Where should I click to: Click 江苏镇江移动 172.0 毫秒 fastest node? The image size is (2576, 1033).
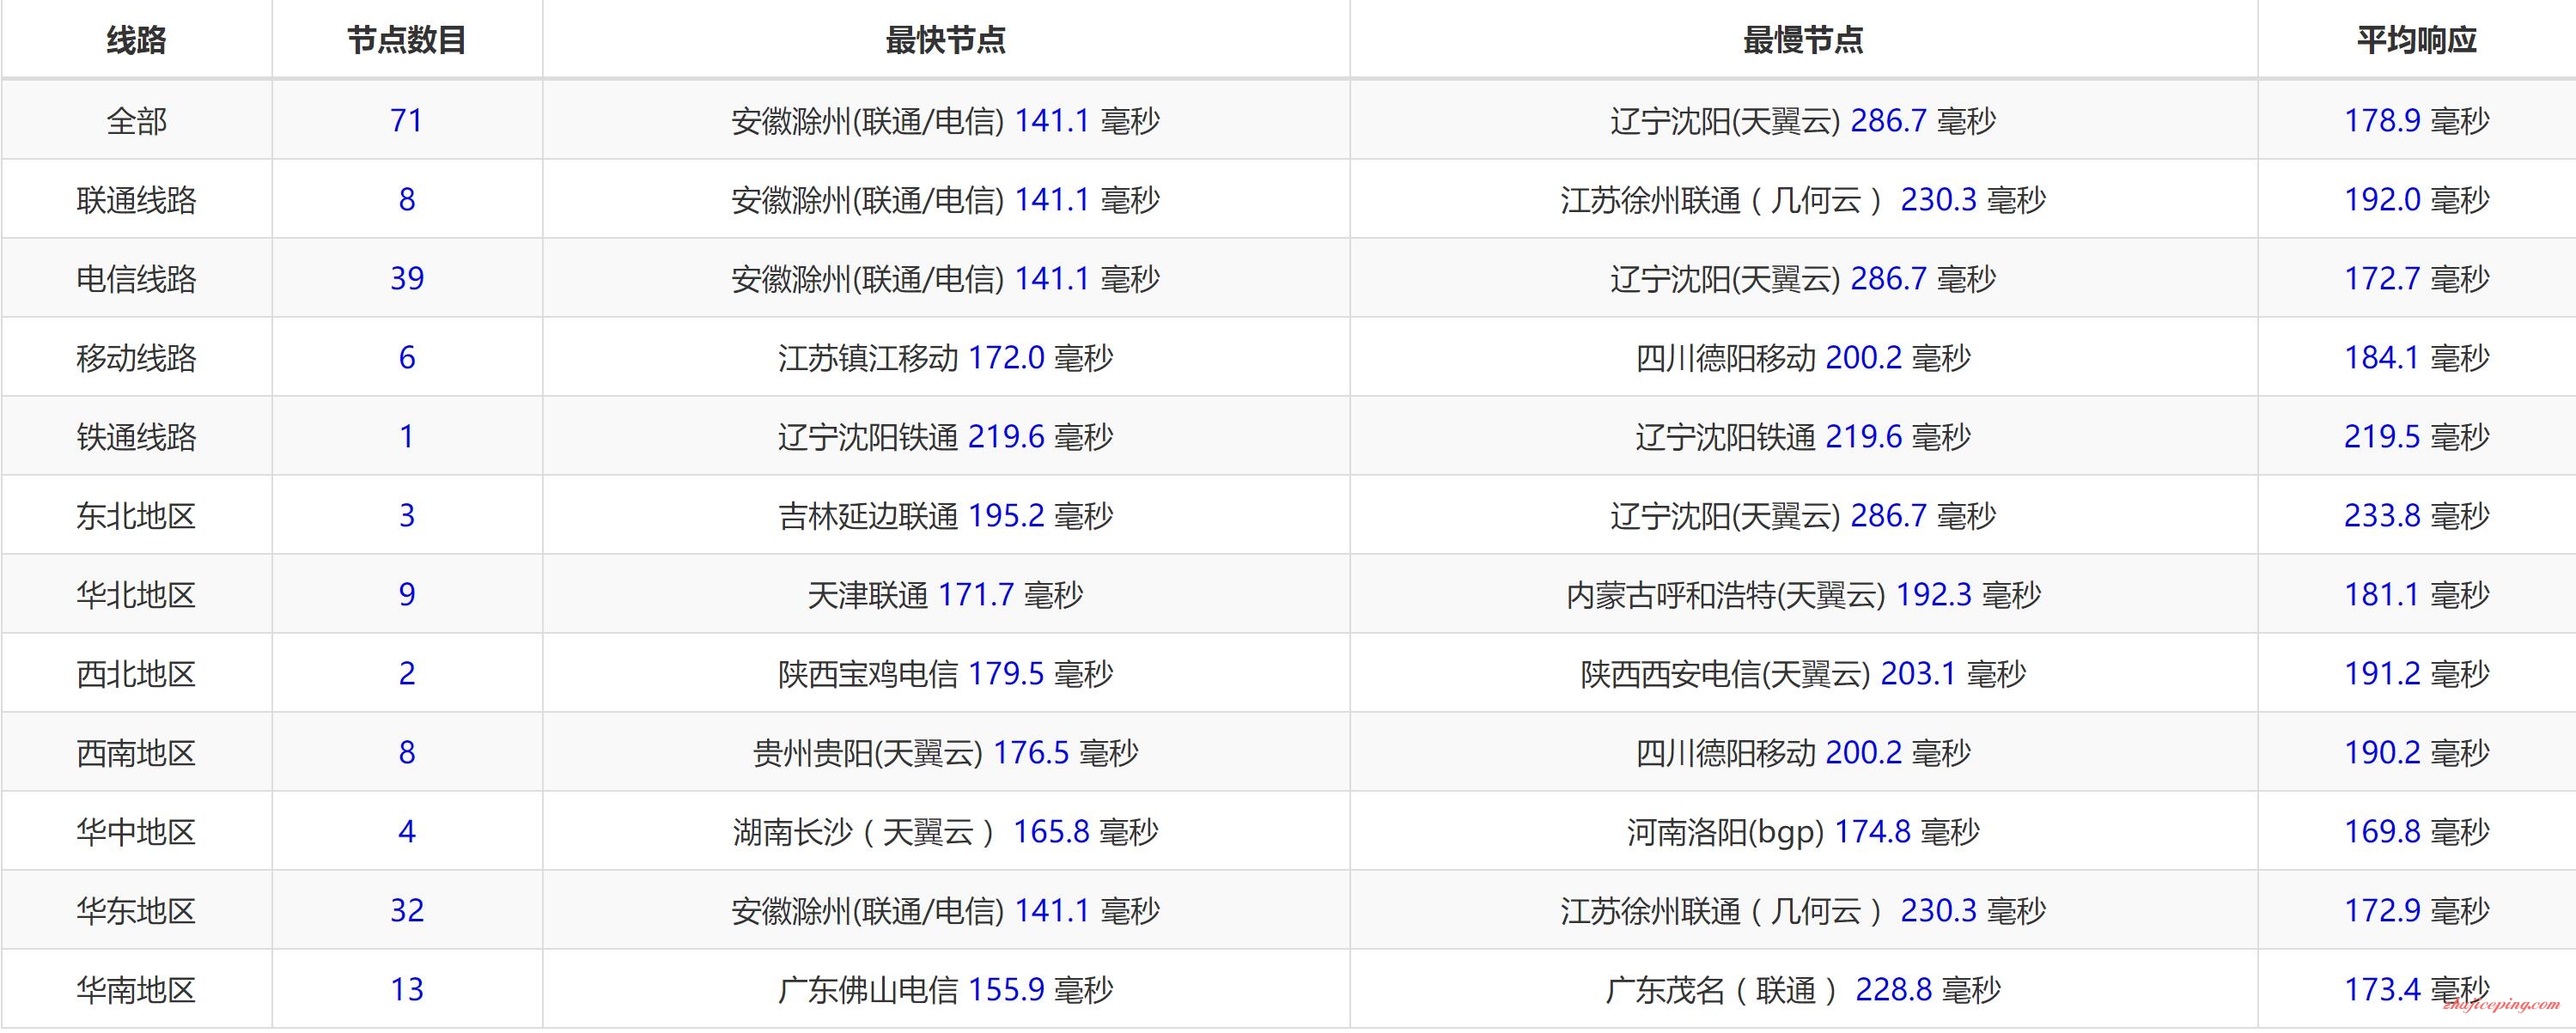(946, 358)
